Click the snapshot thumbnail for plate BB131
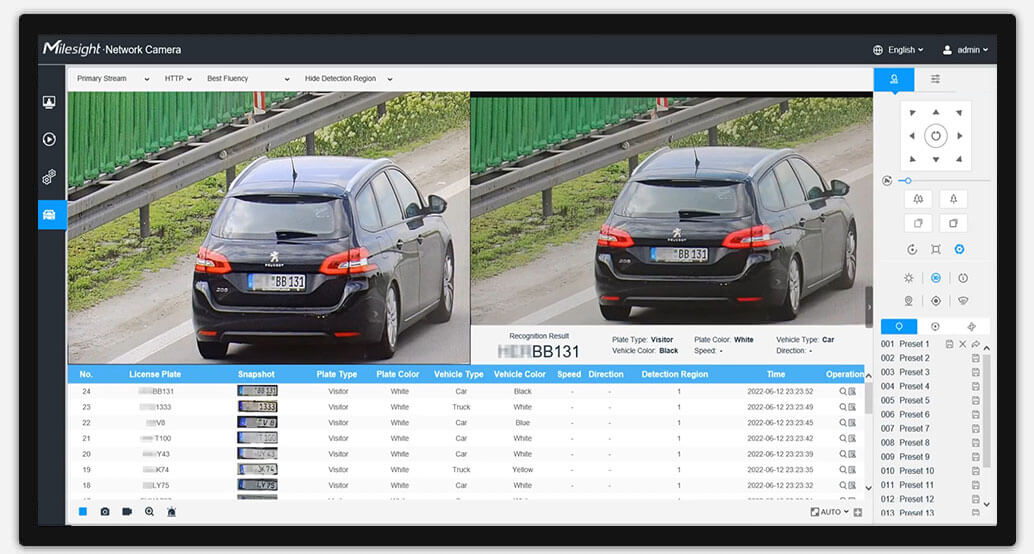The image size is (1034, 554). tap(257, 391)
